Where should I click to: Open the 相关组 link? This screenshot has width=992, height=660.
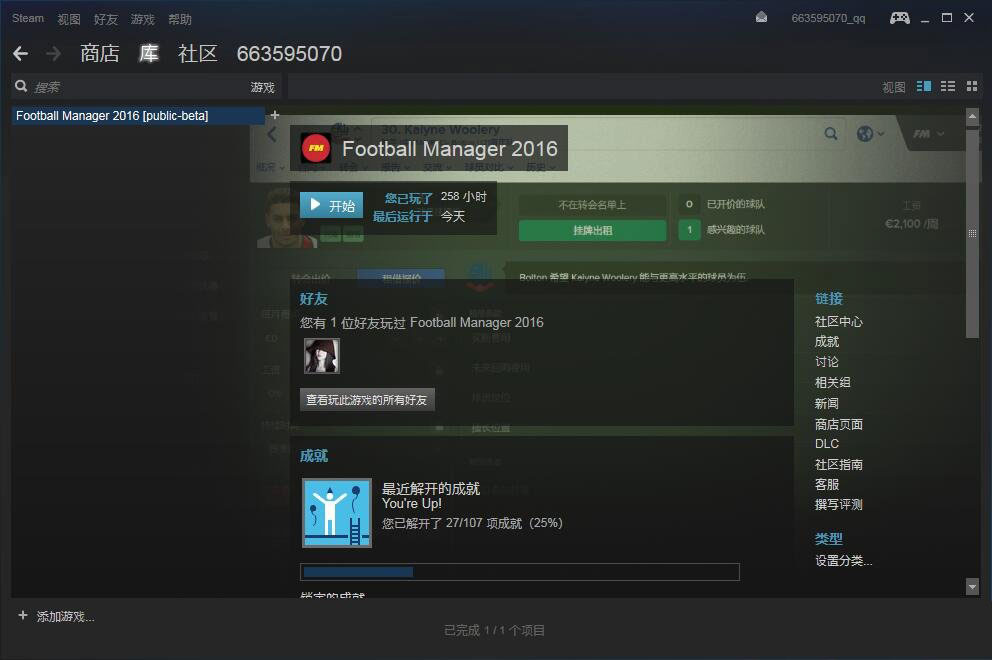pos(833,382)
